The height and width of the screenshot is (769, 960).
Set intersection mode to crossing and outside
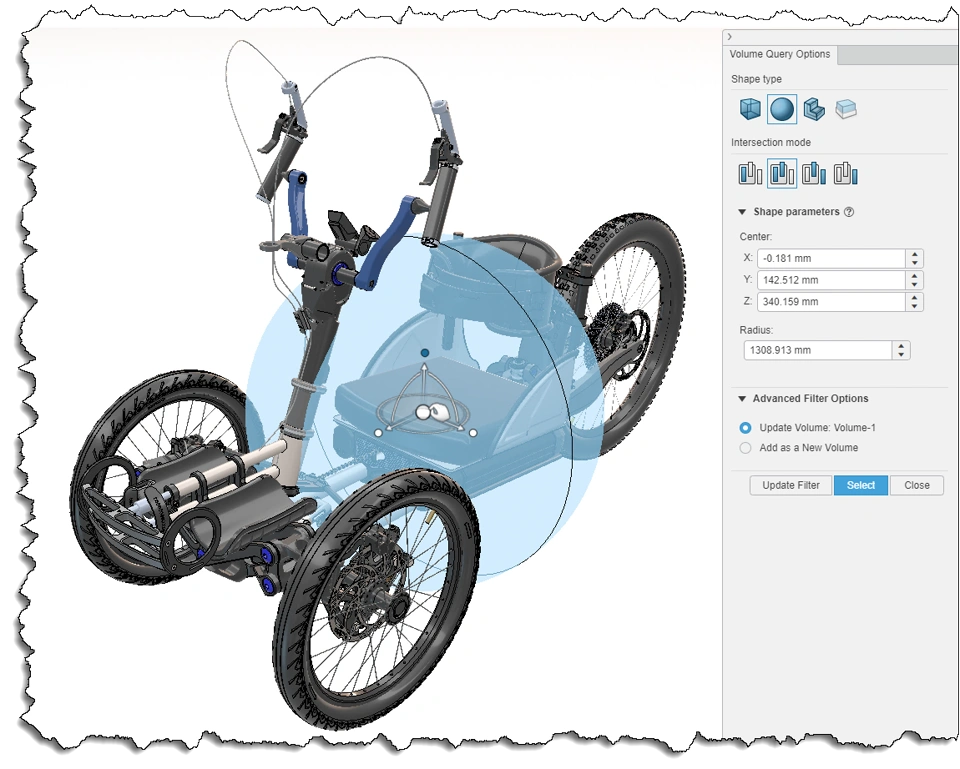click(x=814, y=173)
